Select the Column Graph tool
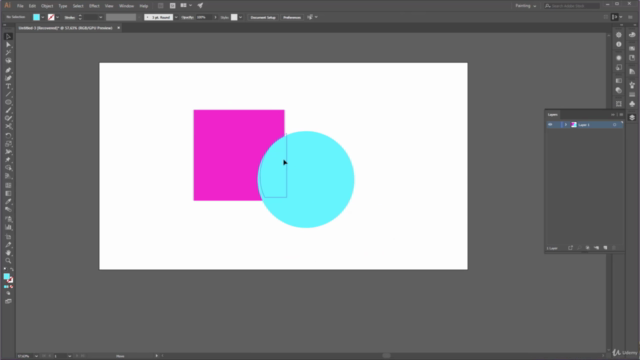This screenshot has height=360, width=640. click(x=8, y=227)
